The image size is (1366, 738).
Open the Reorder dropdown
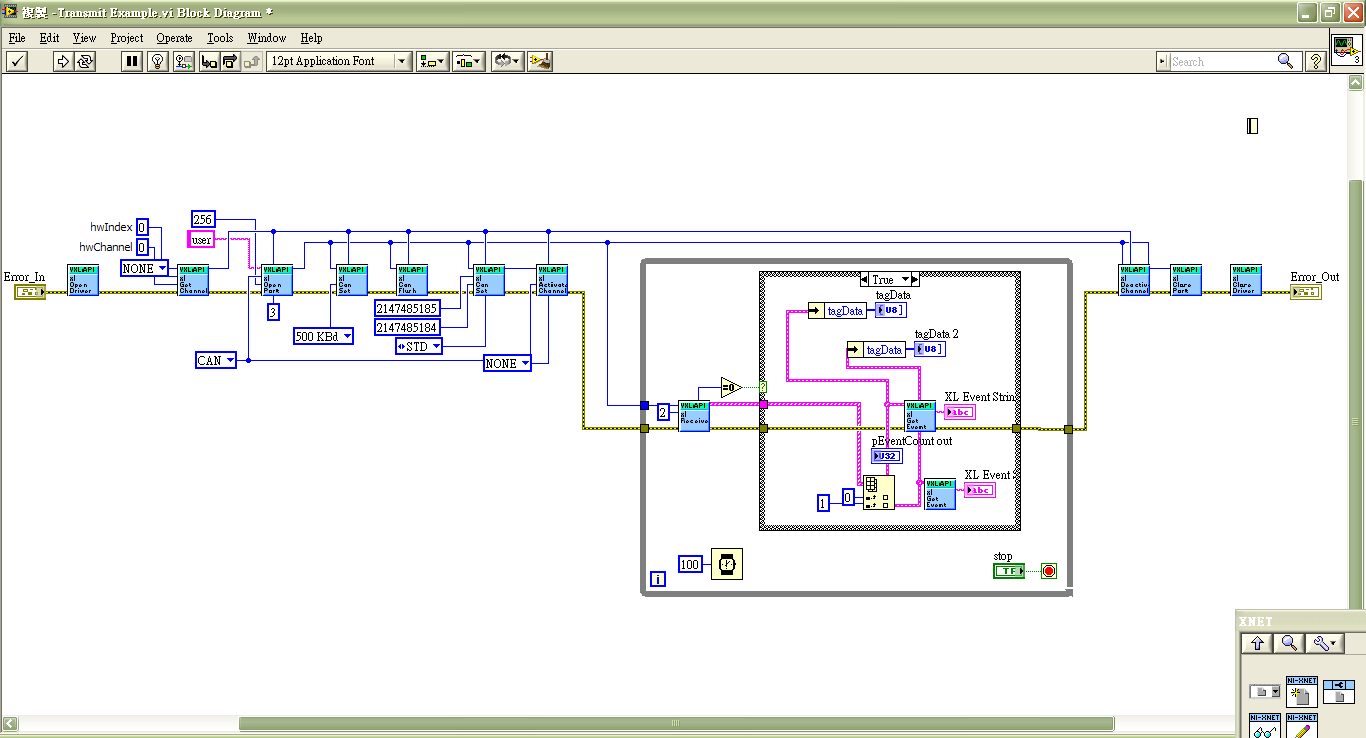click(507, 61)
